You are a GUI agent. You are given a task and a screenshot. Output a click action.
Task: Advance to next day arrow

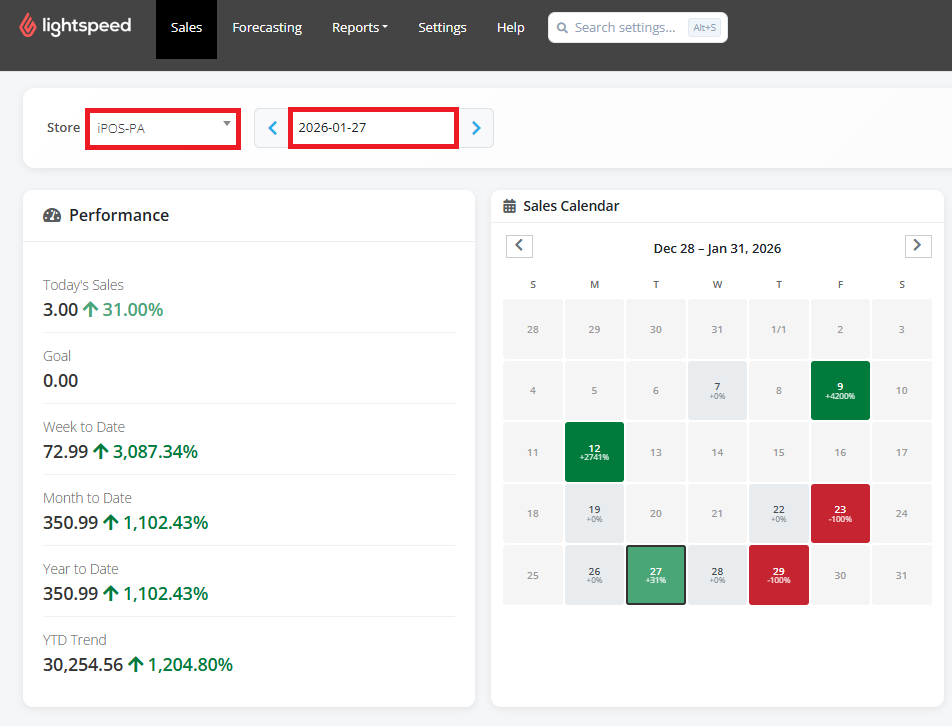pos(476,128)
